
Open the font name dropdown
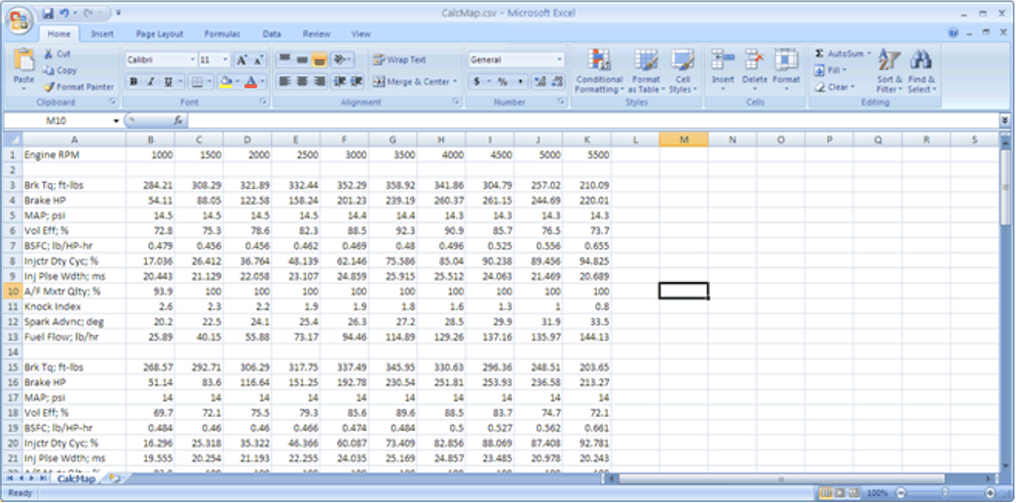(x=192, y=60)
